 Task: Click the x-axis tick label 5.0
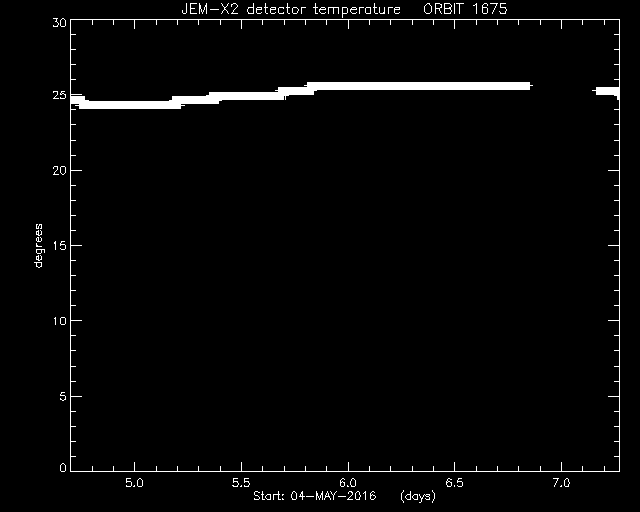134,483
